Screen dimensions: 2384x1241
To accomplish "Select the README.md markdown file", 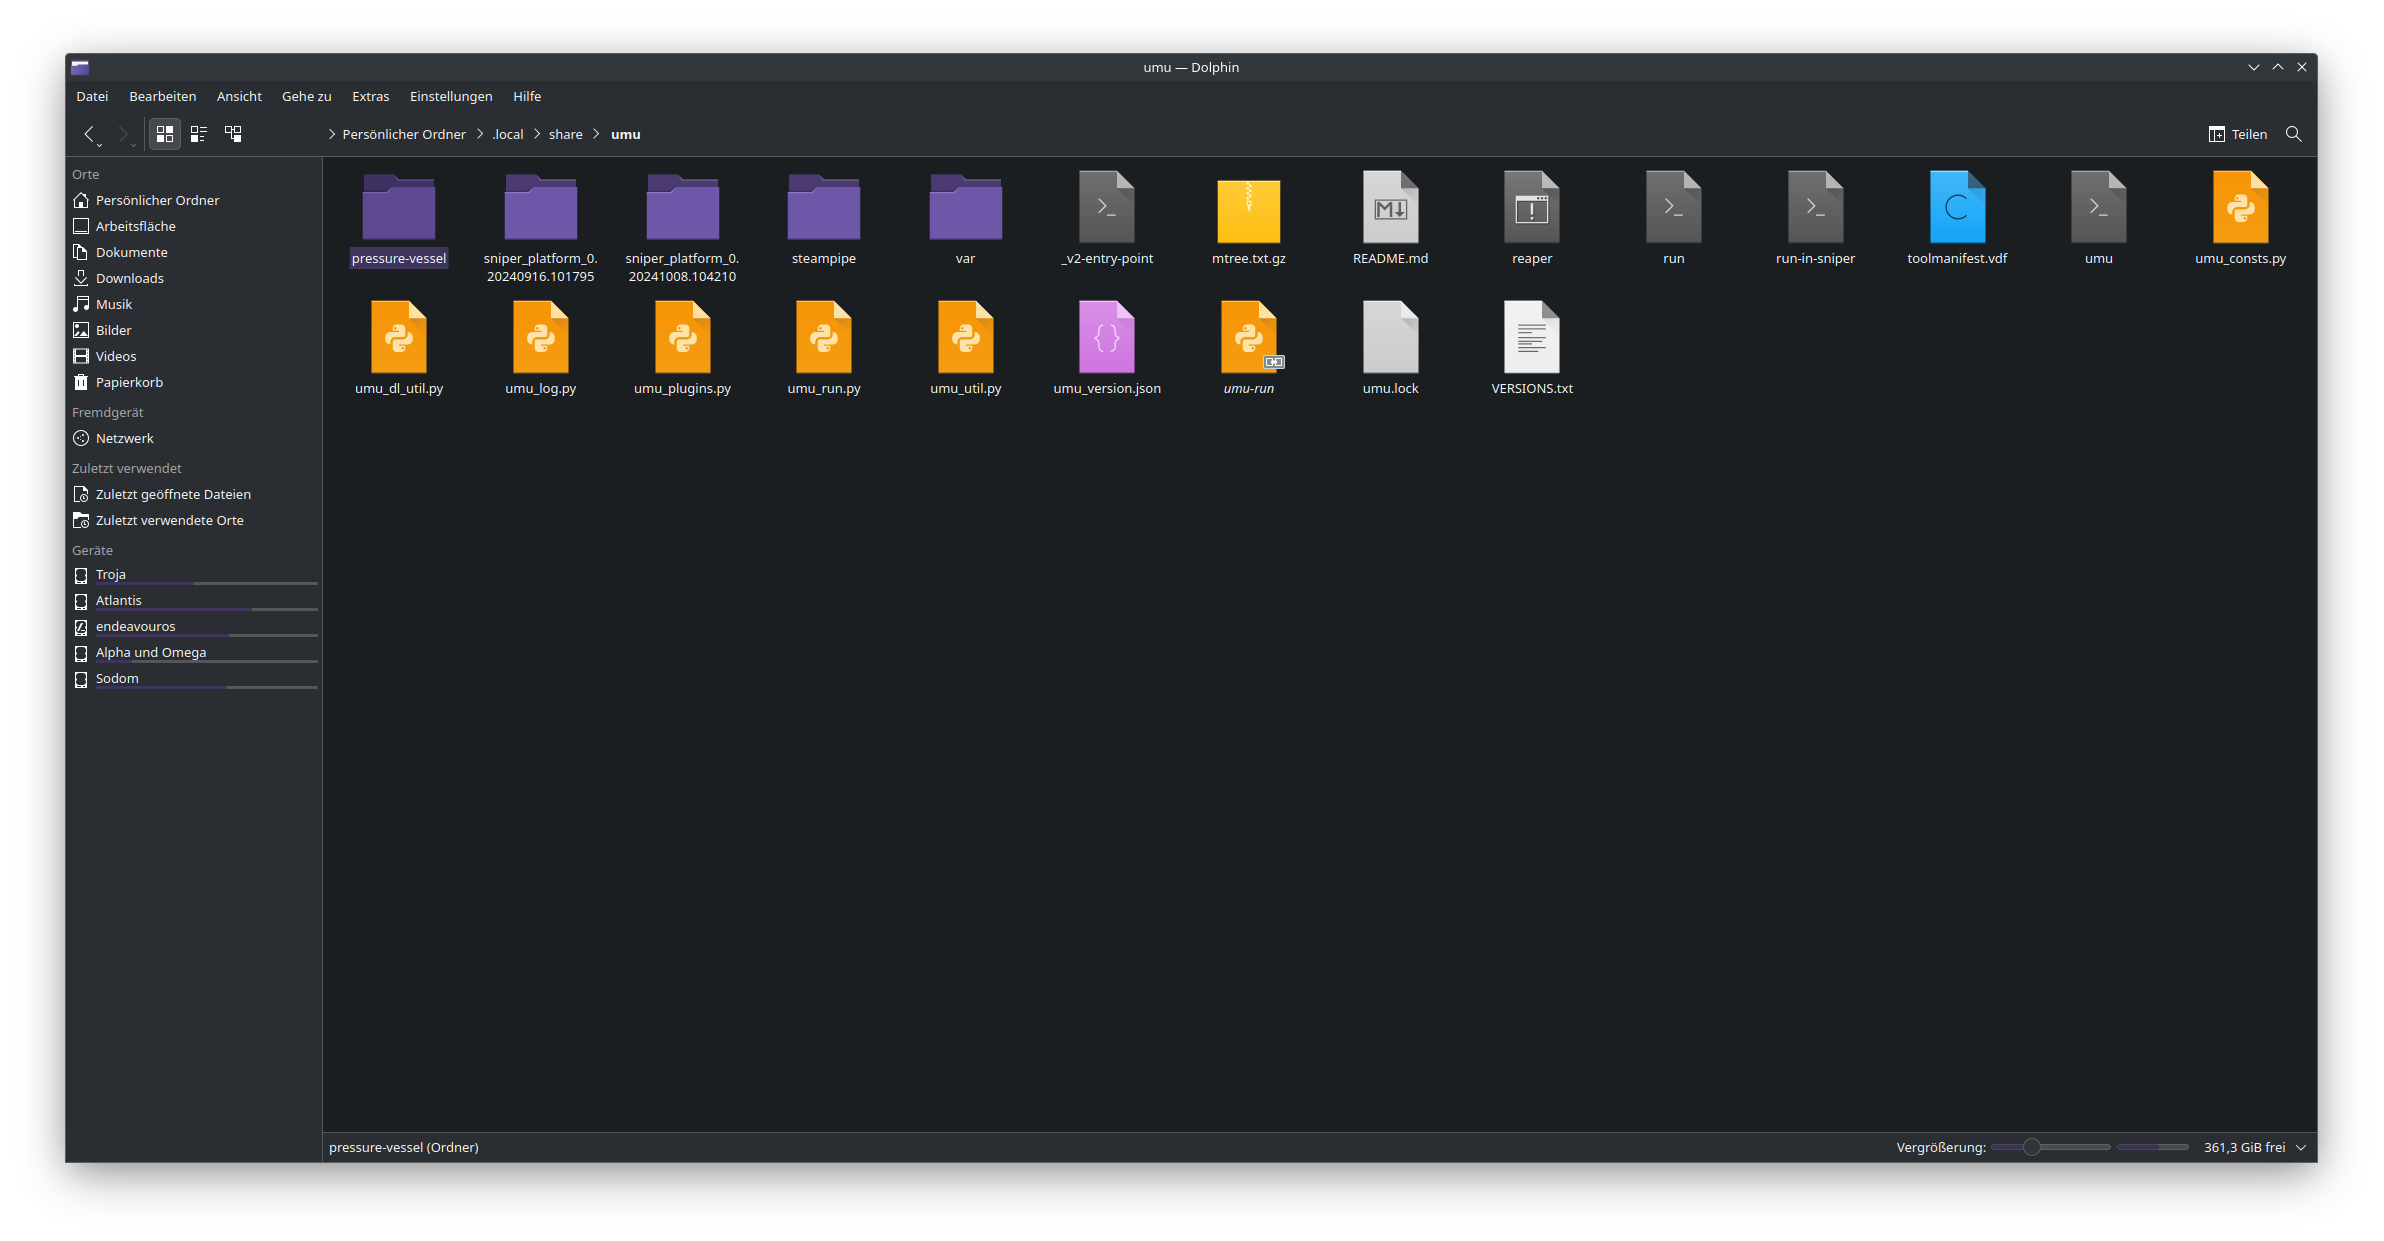I will click(1390, 208).
